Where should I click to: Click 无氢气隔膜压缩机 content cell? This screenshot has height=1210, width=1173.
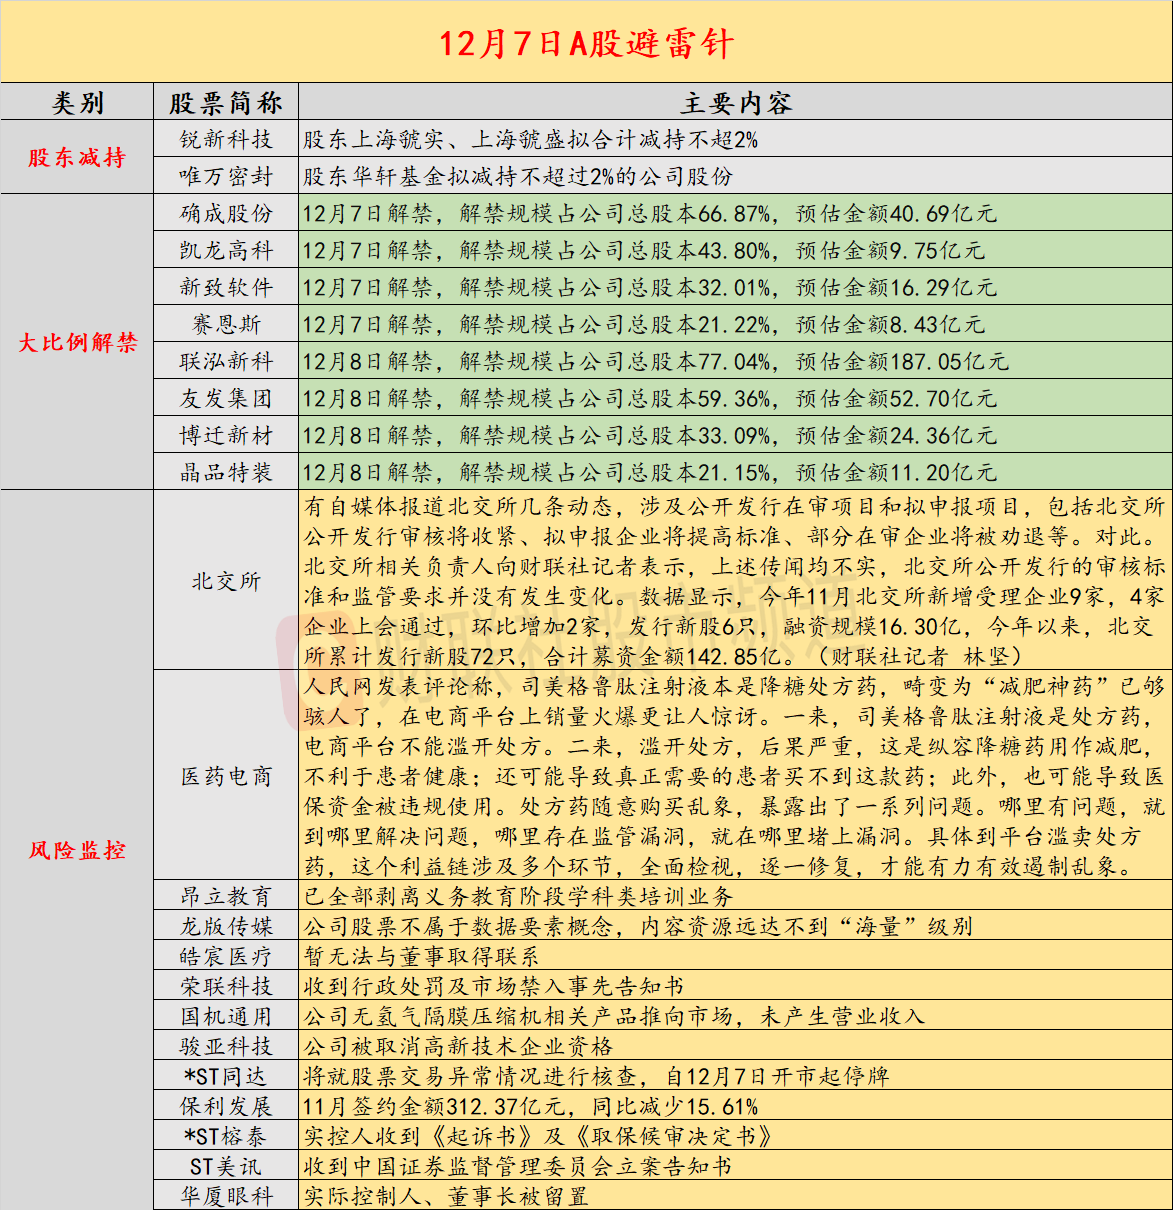coord(735,1016)
